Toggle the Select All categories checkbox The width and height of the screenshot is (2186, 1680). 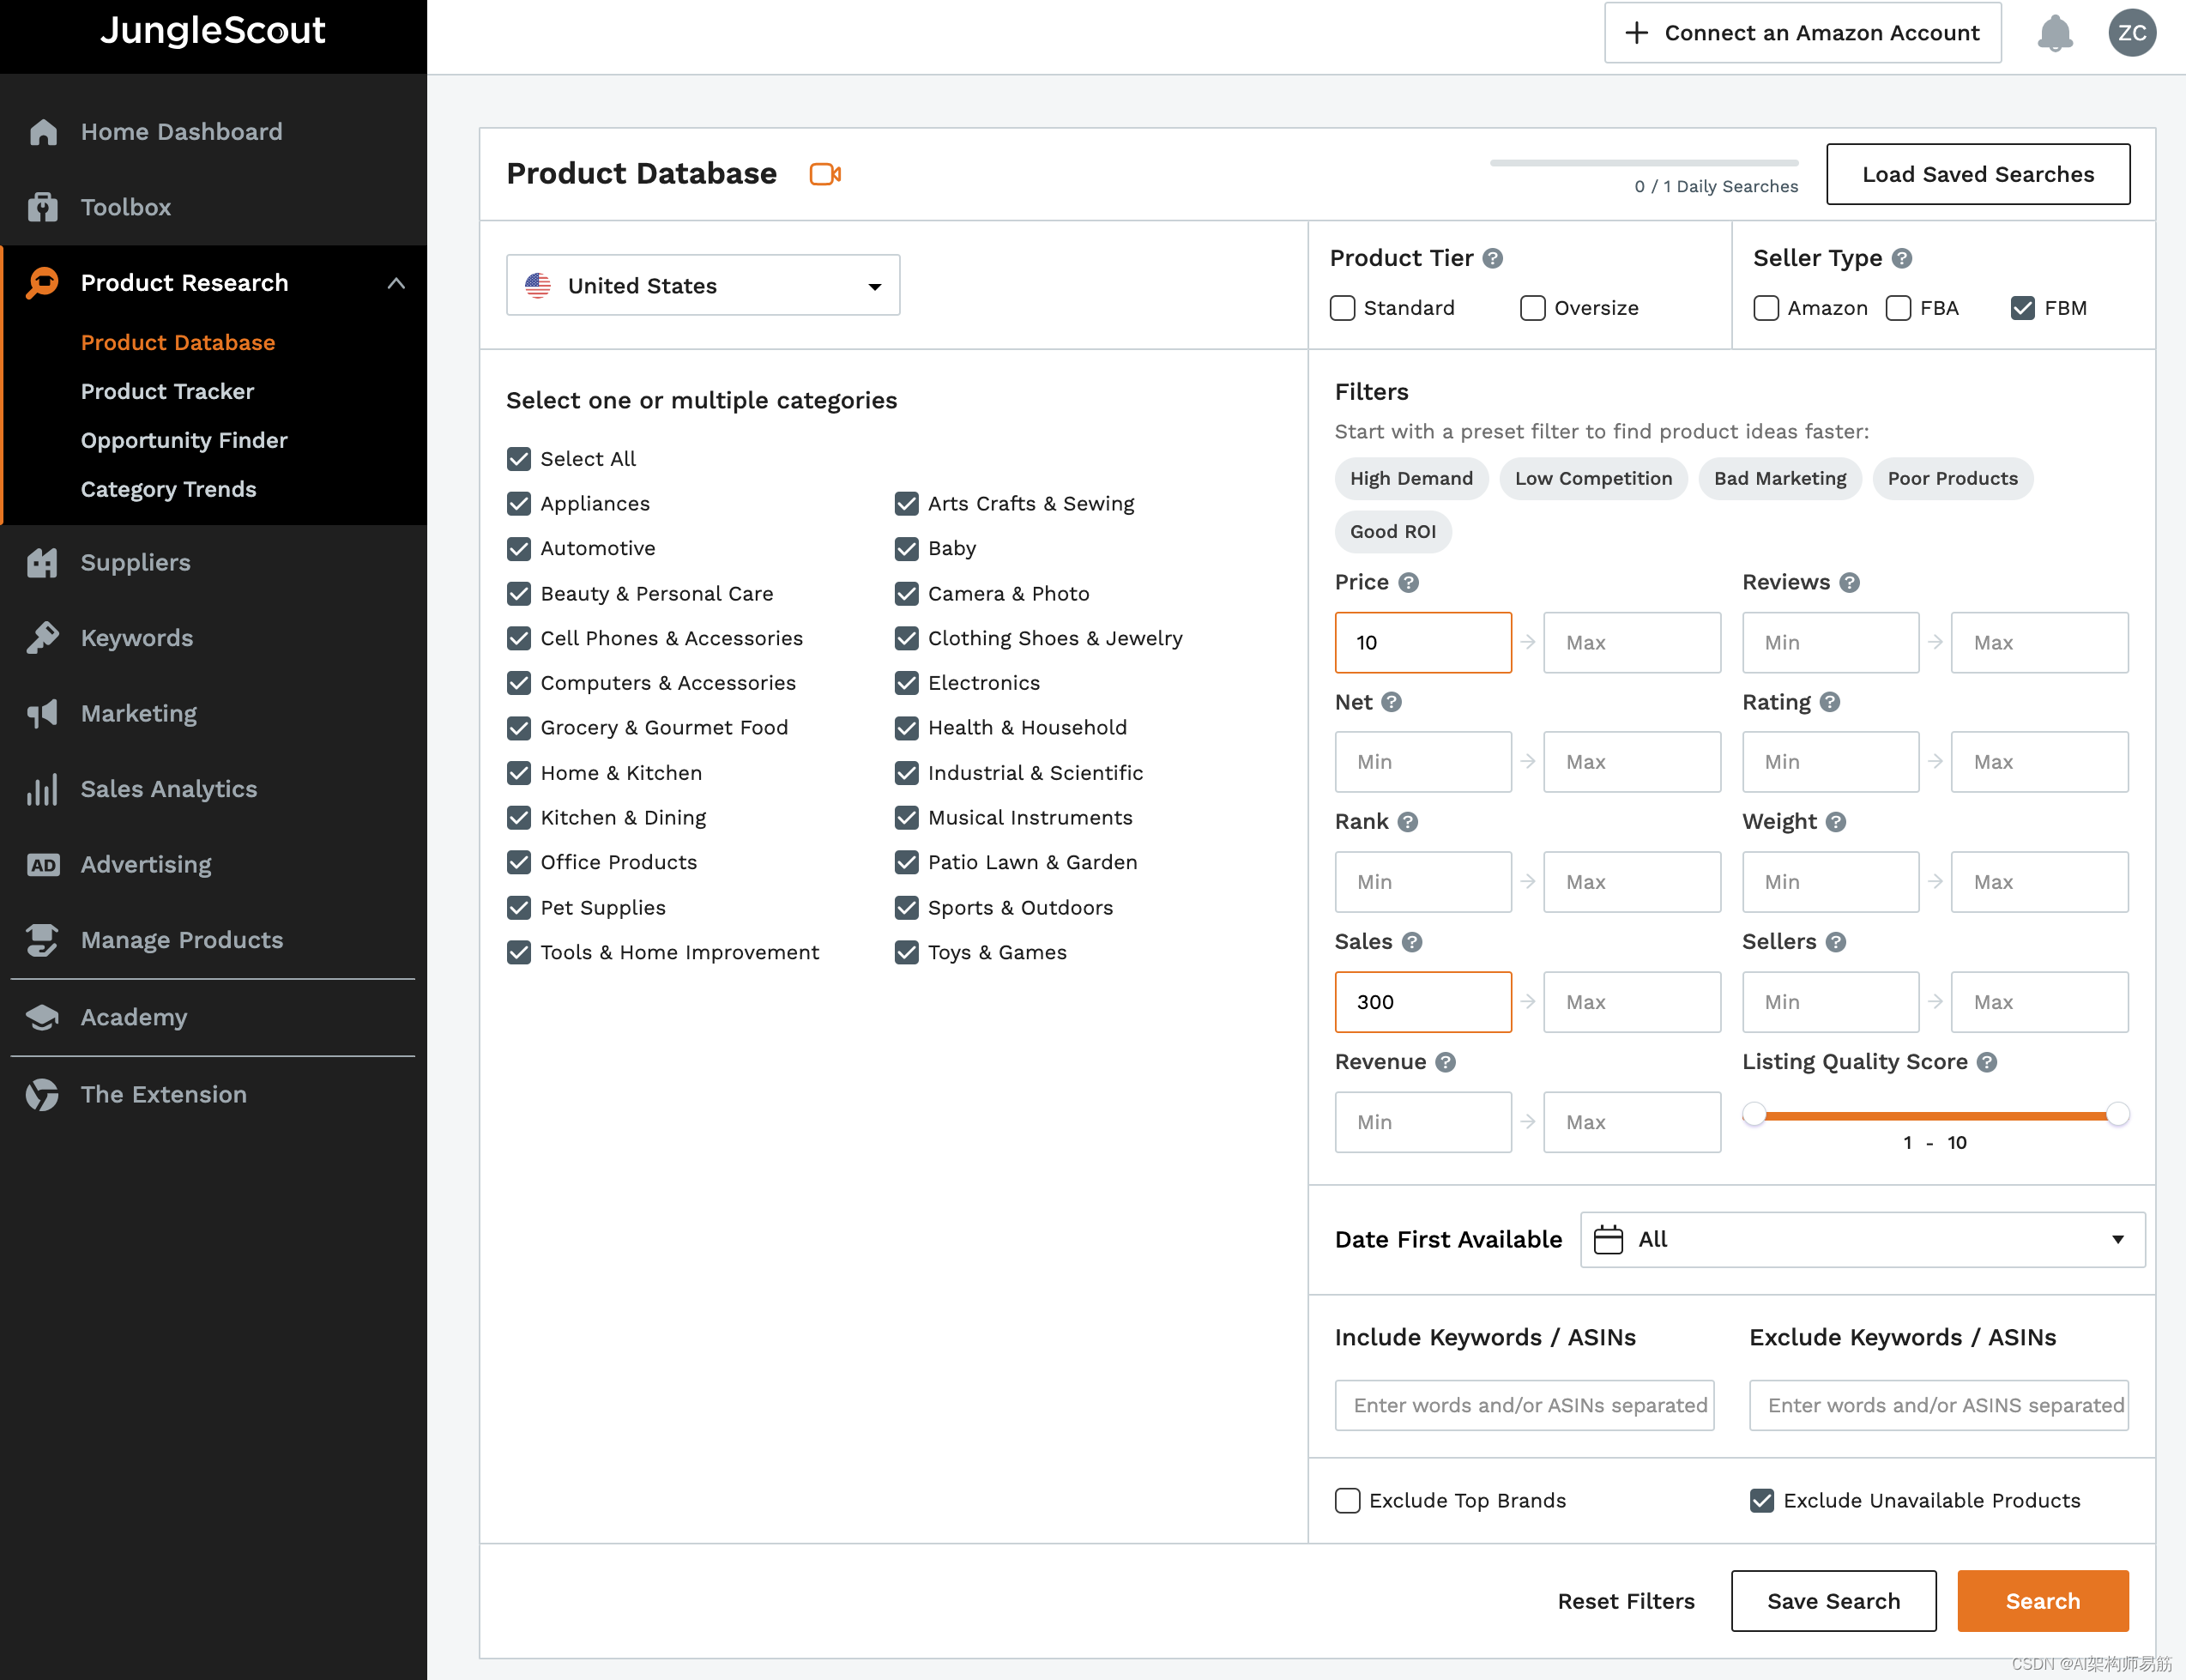[x=519, y=459]
